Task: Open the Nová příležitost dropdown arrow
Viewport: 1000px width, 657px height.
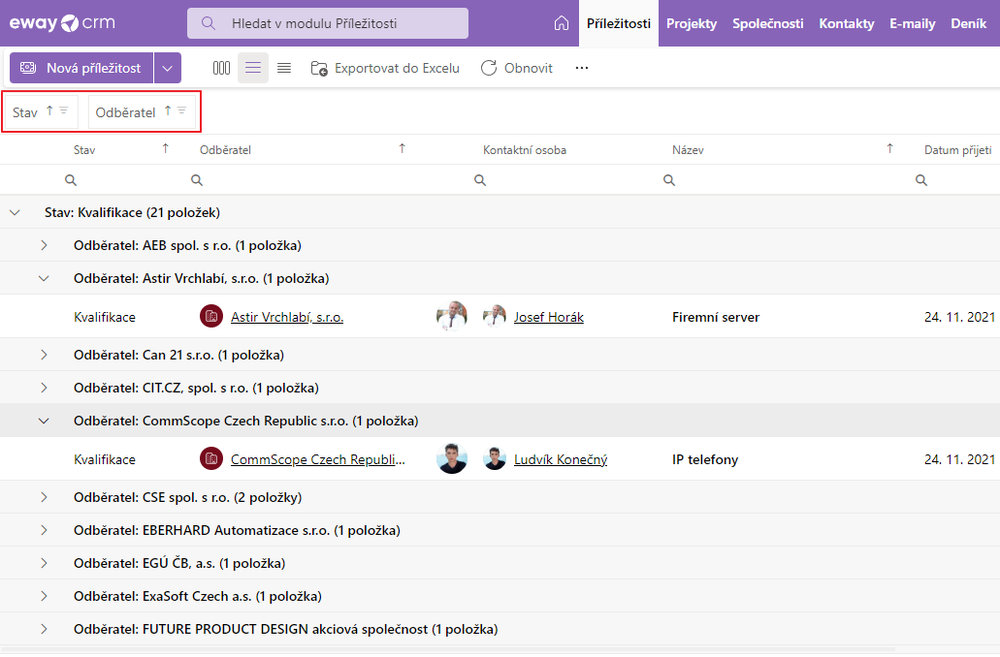Action: tap(167, 68)
